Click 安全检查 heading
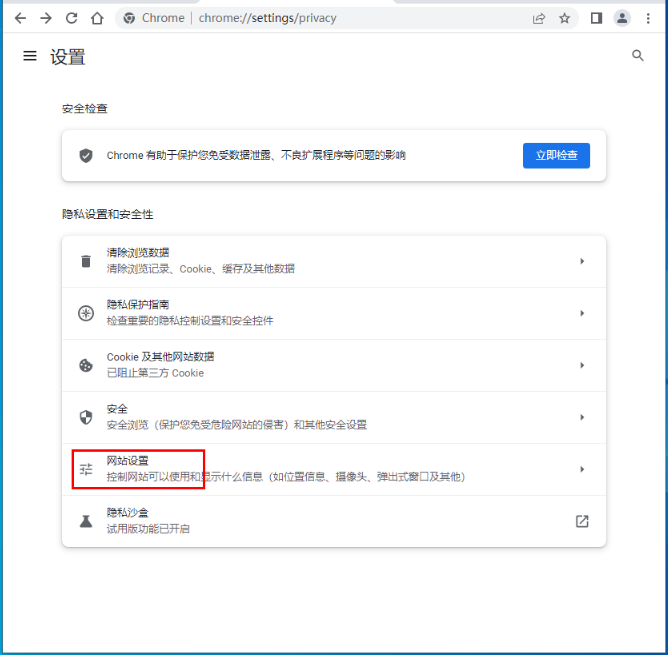 [84, 109]
